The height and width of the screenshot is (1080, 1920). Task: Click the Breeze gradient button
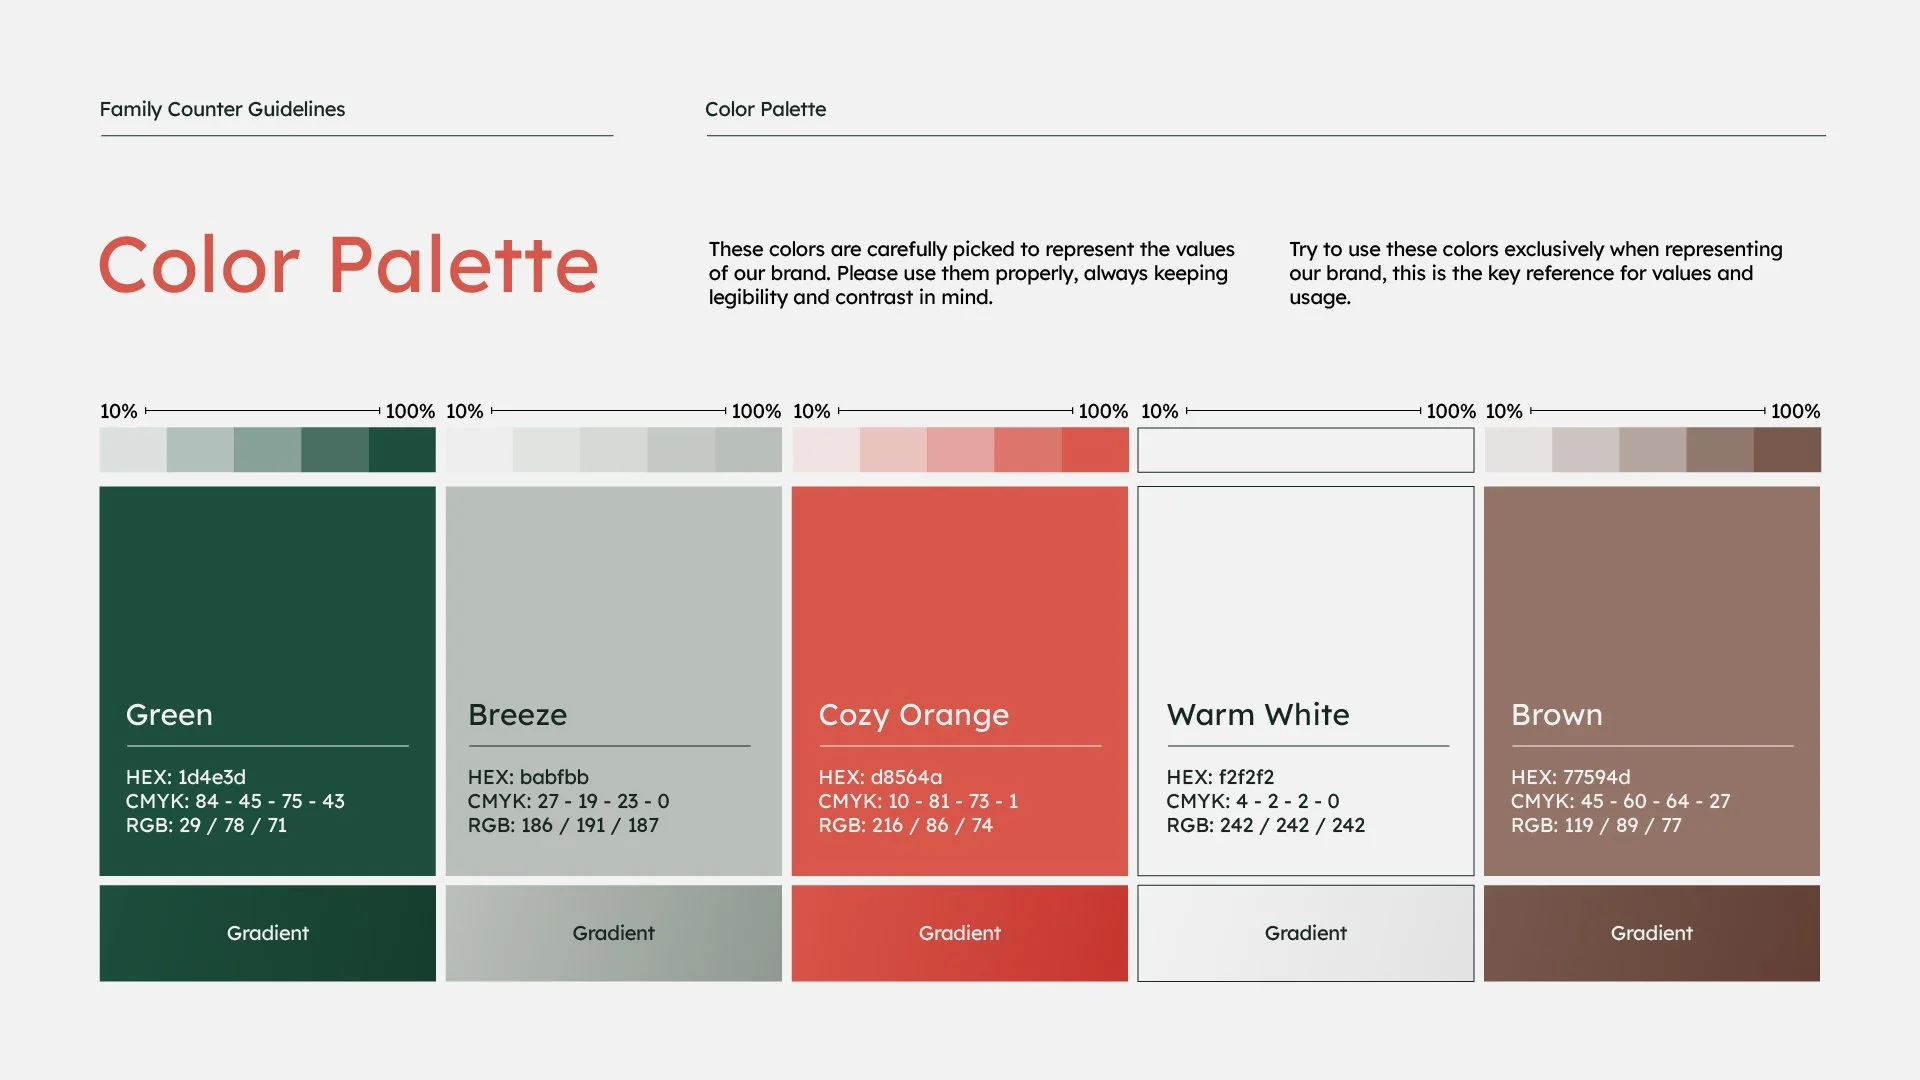[613, 933]
